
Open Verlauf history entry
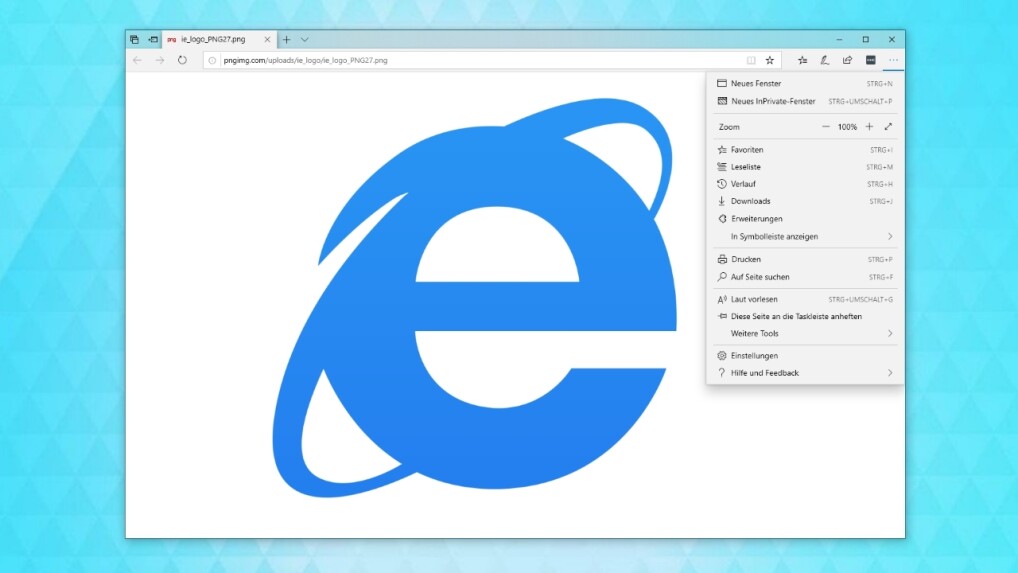click(805, 184)
